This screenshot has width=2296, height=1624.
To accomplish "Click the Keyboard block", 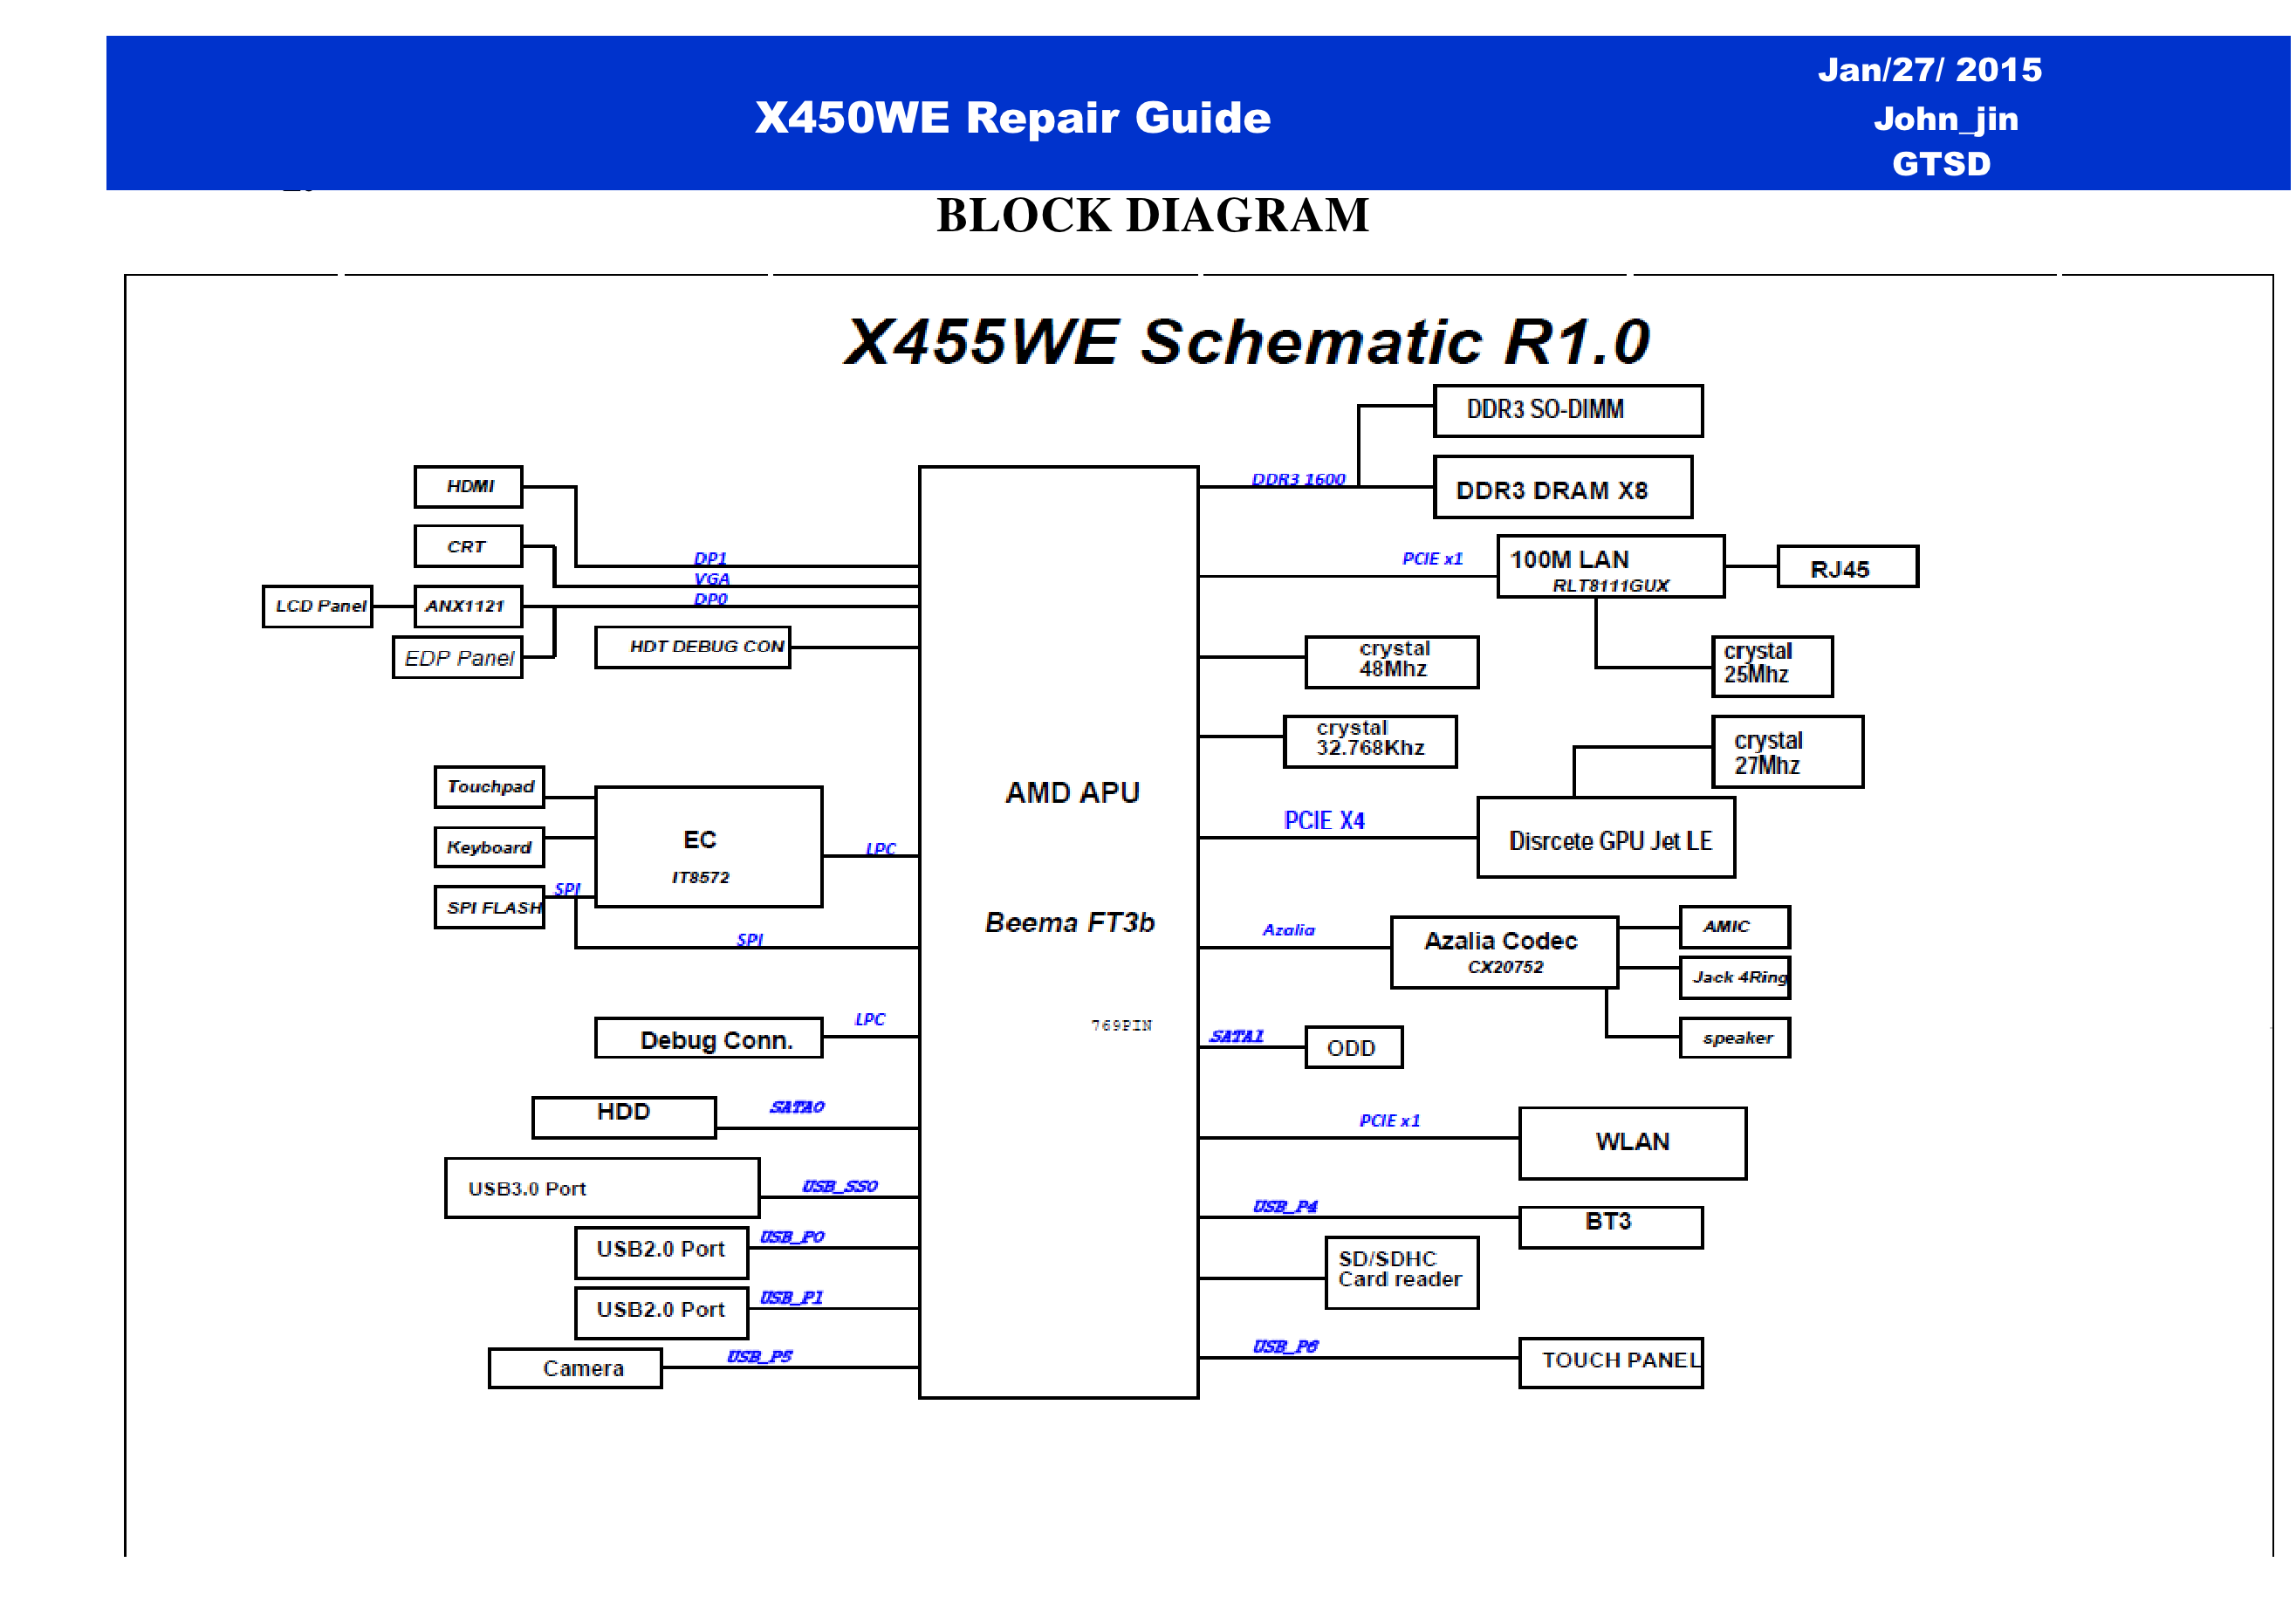I will [x=489, y=847].
